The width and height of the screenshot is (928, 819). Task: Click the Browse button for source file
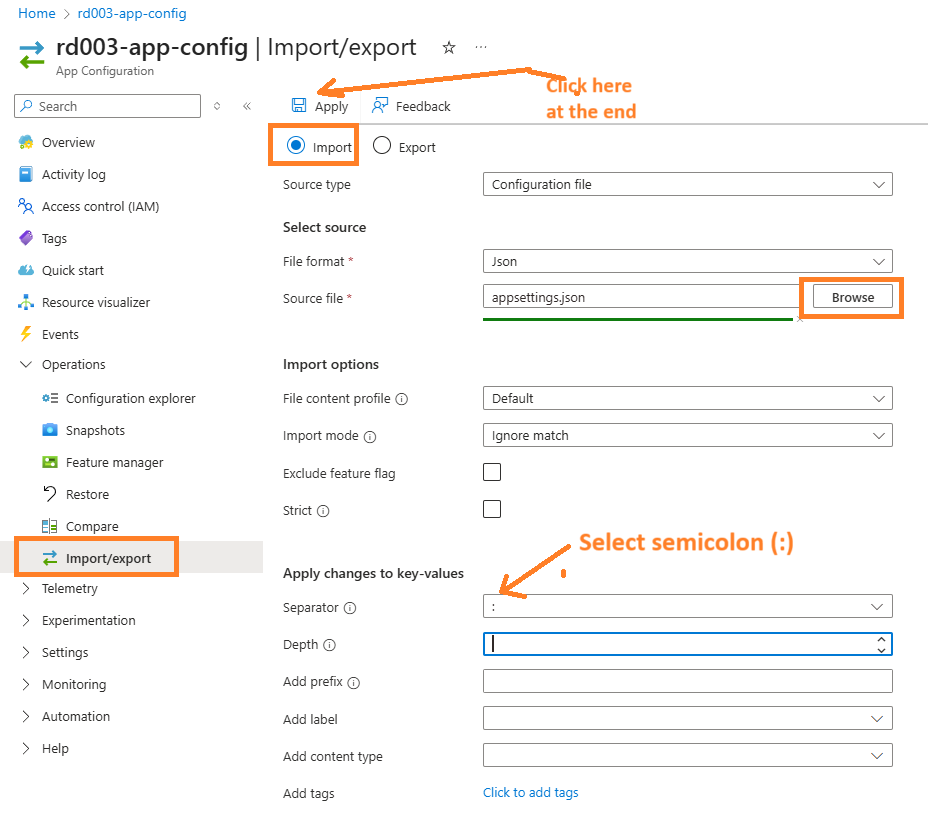(x=852, y=297)
